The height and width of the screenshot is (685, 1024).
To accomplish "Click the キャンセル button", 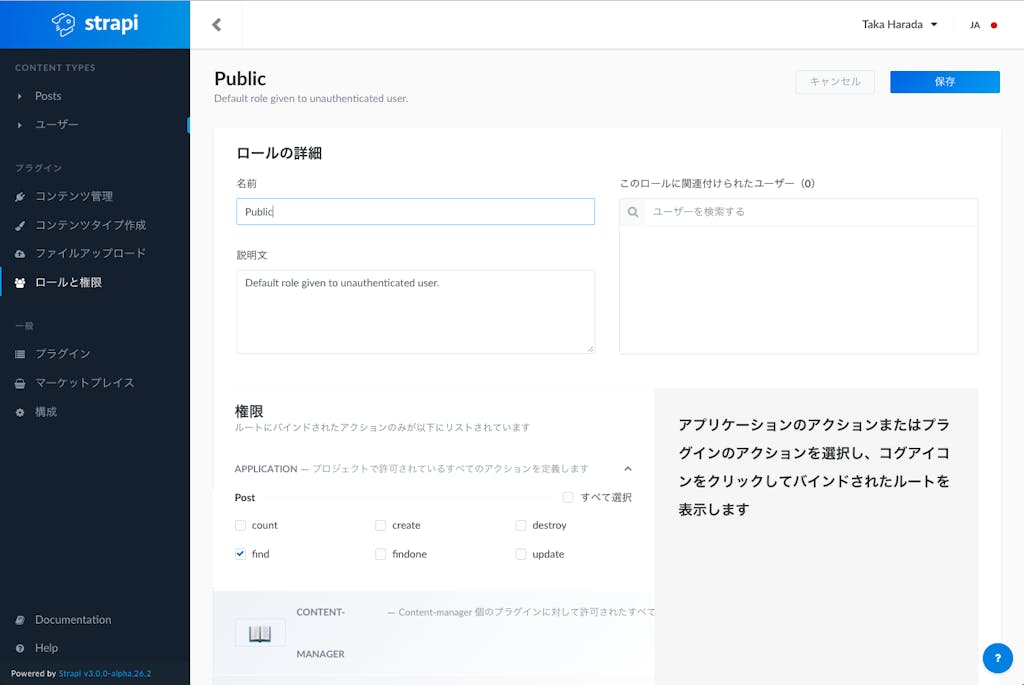I will click(x=835, y=82).
